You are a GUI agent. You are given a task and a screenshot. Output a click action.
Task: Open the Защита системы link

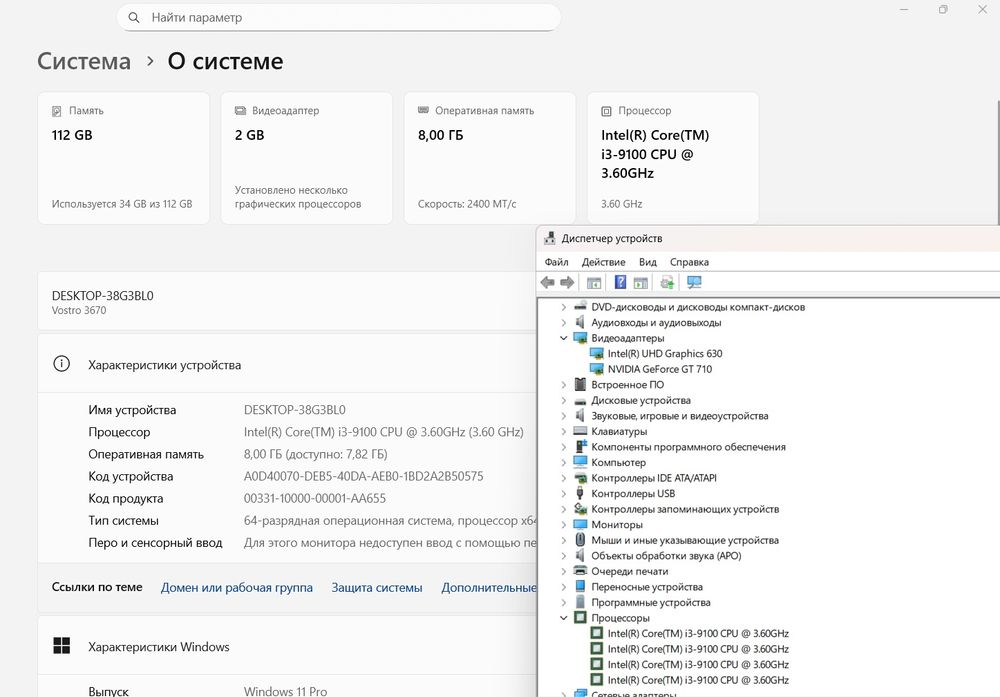(377, 587)
